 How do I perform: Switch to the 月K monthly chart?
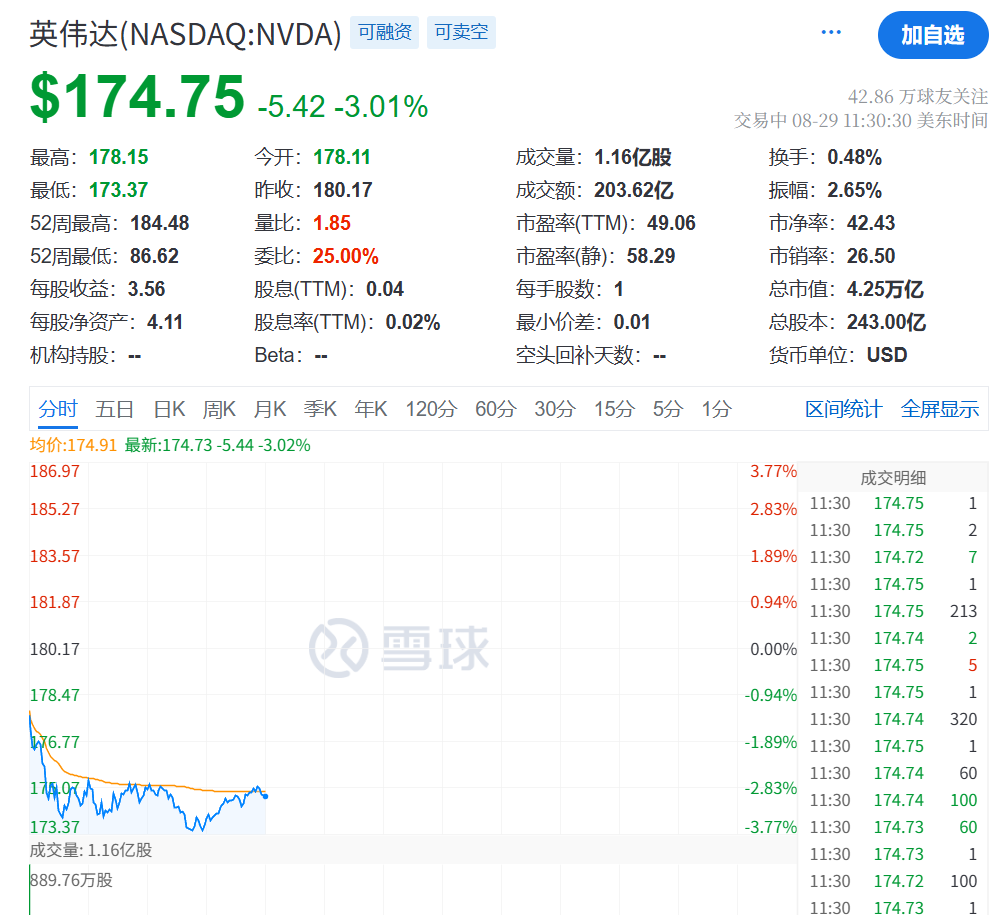270,408
